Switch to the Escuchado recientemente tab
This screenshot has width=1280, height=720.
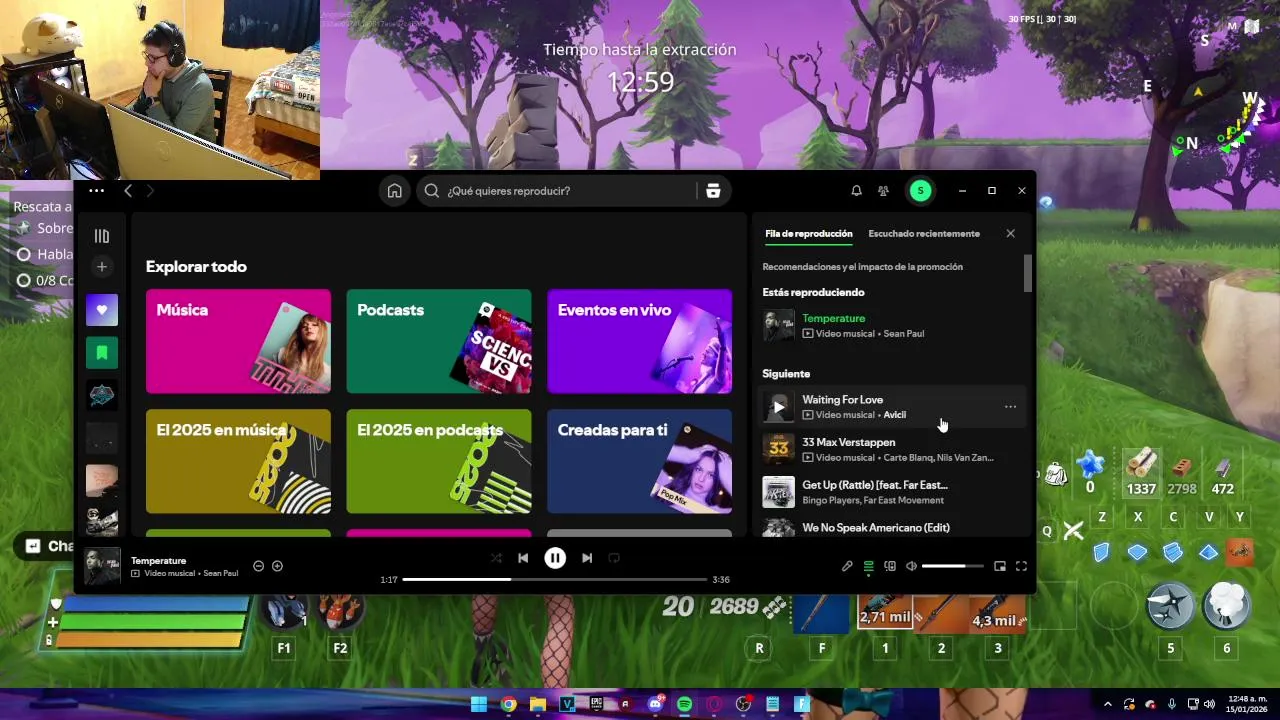(x=924, y=234)
